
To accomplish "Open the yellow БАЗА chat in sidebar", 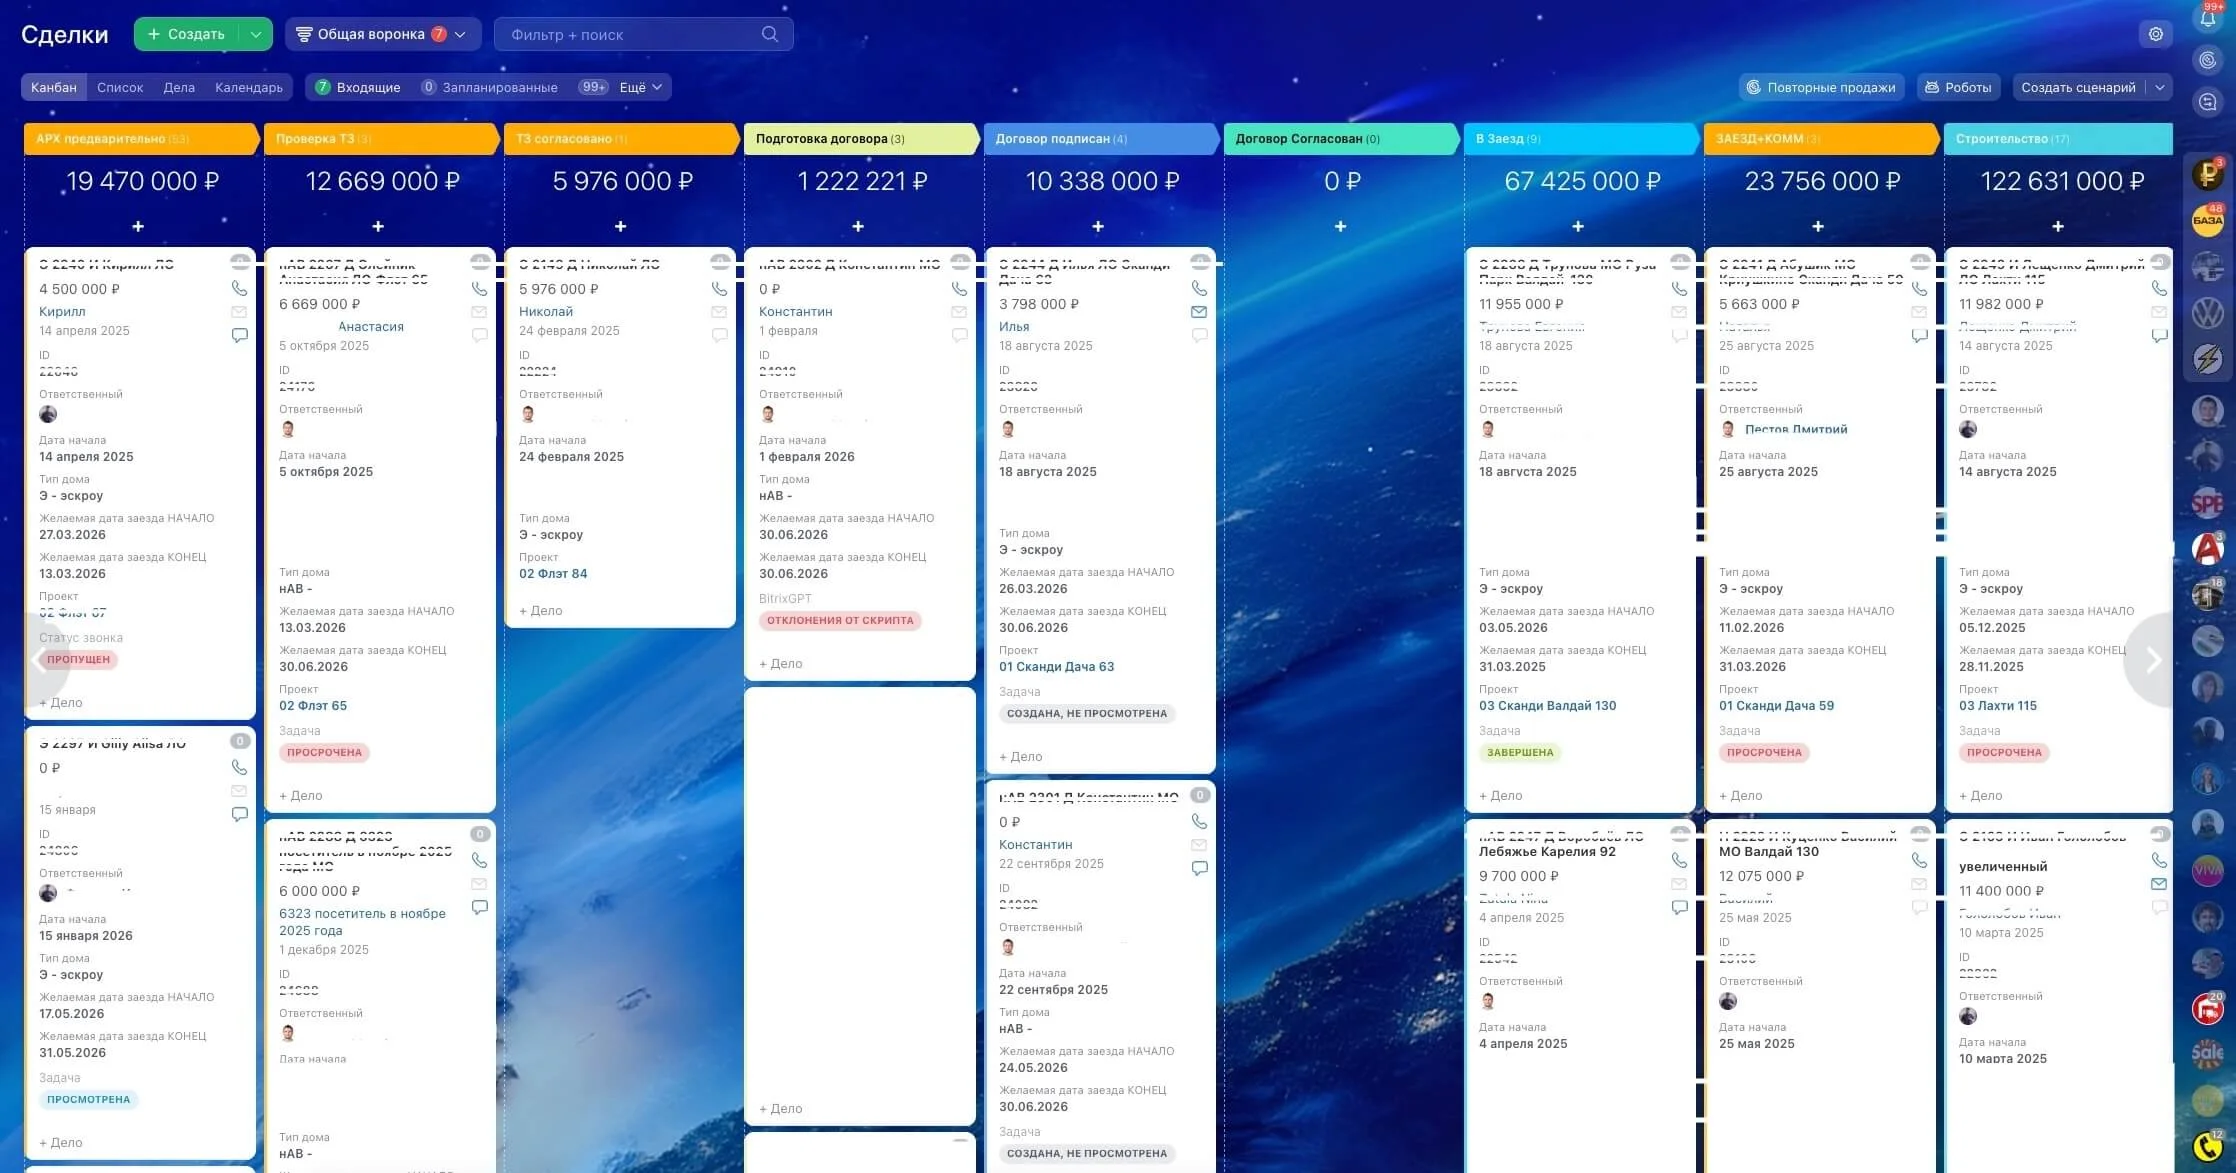I will 2207,220.
